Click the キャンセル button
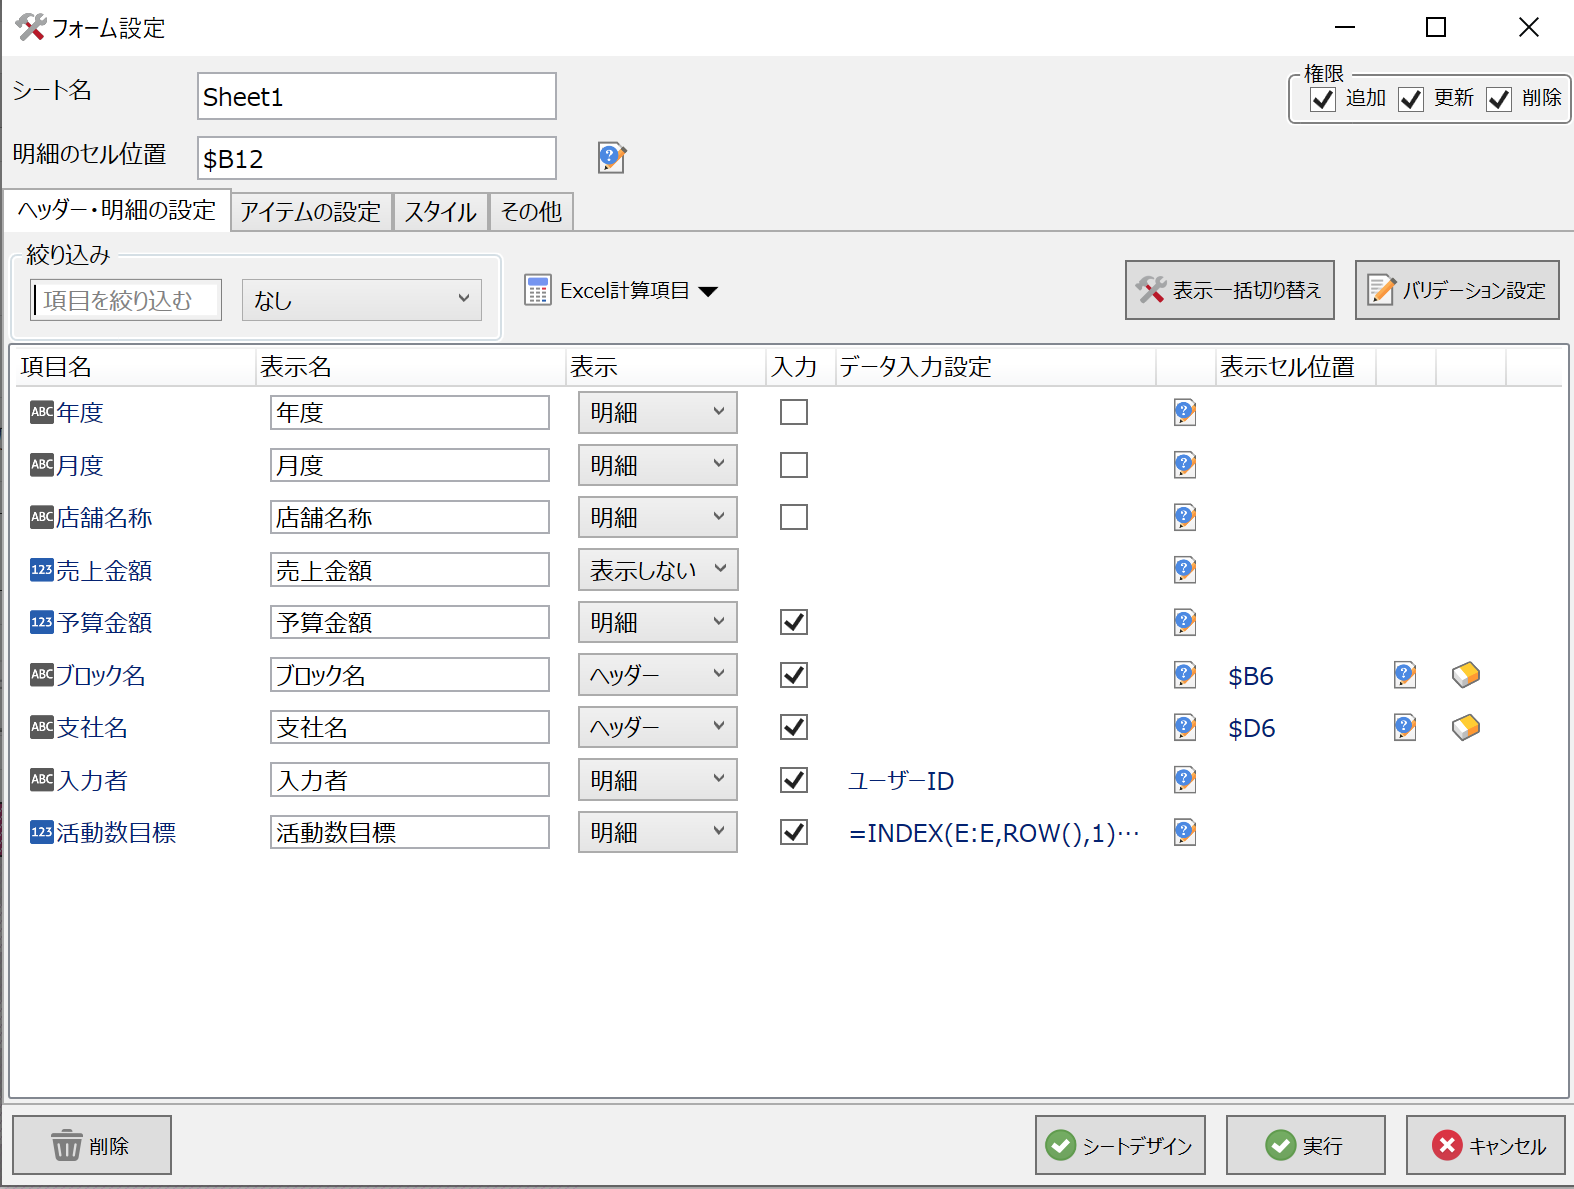1574x1189 pixels. coord(1486,1145)
